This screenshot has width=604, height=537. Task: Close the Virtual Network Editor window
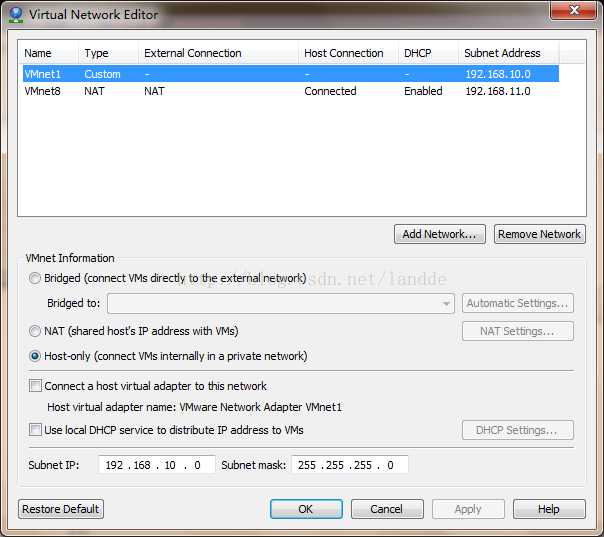574,10
